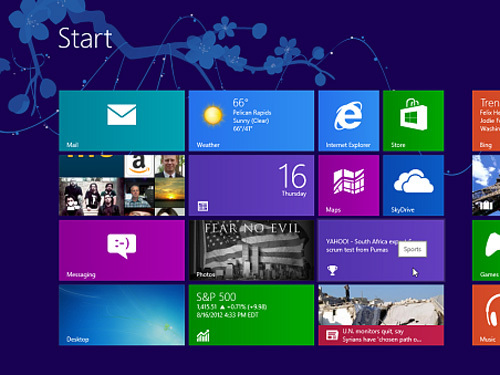Click the 1,415.51 index value
Viewport: 500px width, 375px height.
pyautogui.click(x=207, y=307)
